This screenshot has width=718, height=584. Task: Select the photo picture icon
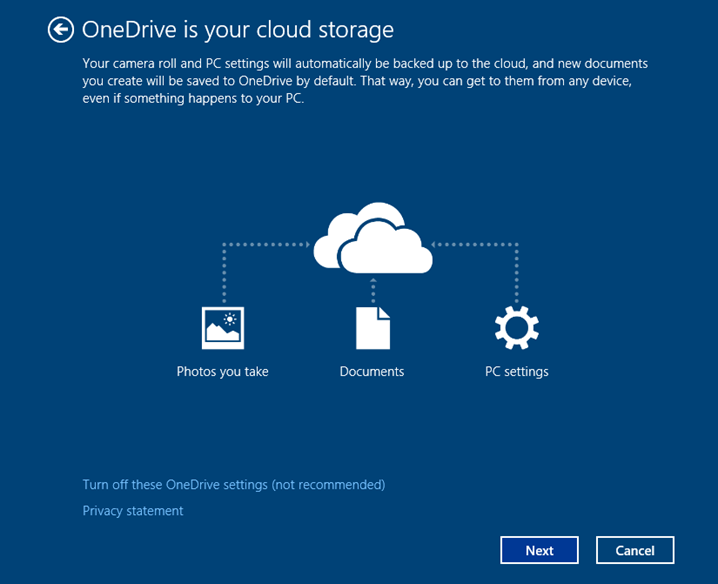pyautogui.click(x=223, y=327)
